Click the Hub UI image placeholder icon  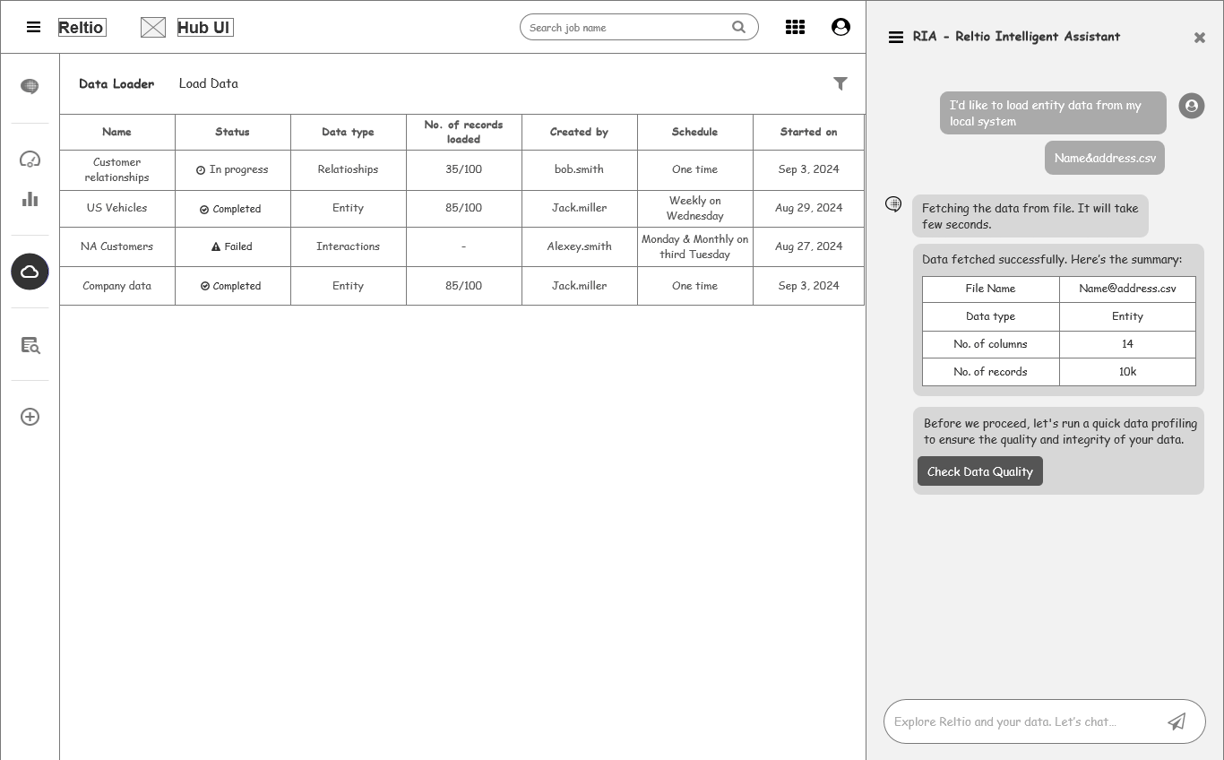[x=153, y=27]
